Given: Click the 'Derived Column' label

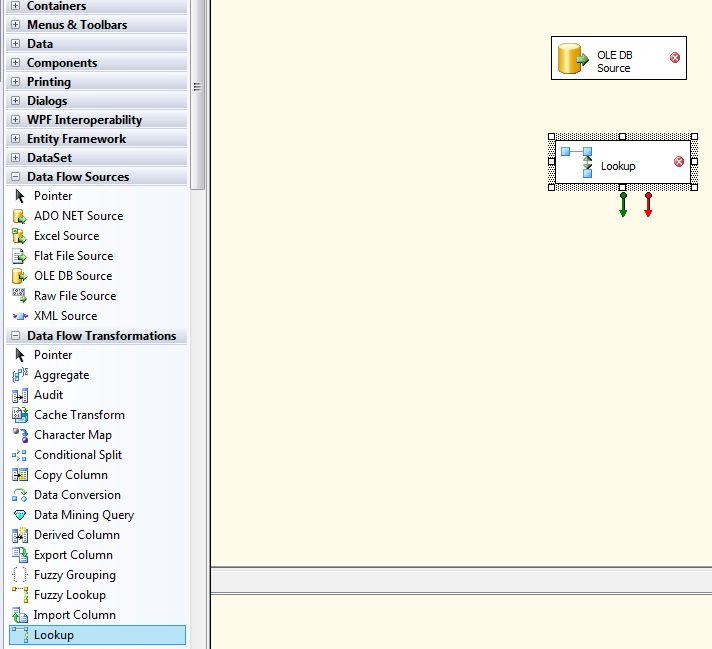Looking at the screenshot, I should coord(77,535).
